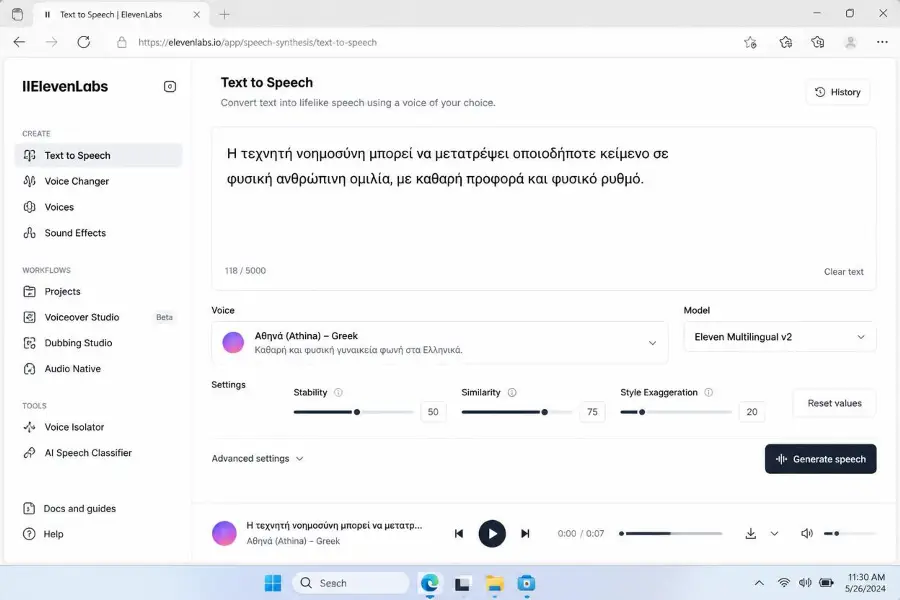Click the player voice avatar thumbnail
Screen dimensions: 900x600
pyautogui.click(x=224, y=534)
